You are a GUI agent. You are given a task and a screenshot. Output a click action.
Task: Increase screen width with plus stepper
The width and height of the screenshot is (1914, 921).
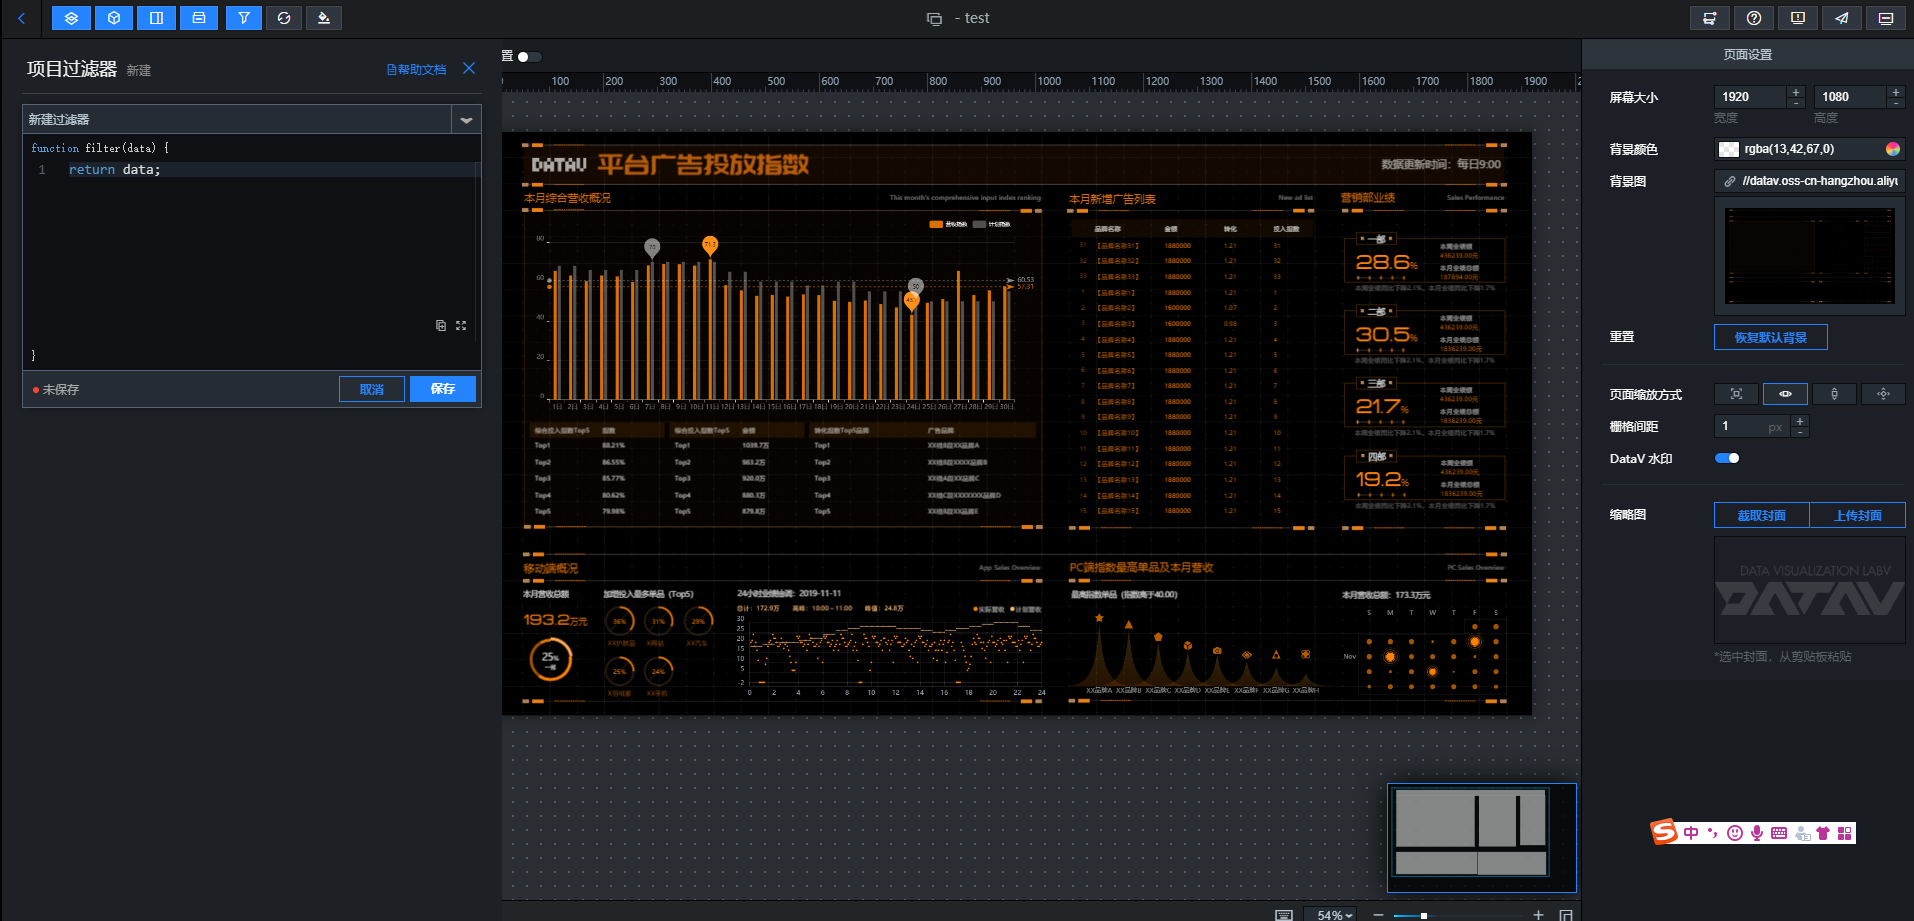click(x=1796, y=91)
